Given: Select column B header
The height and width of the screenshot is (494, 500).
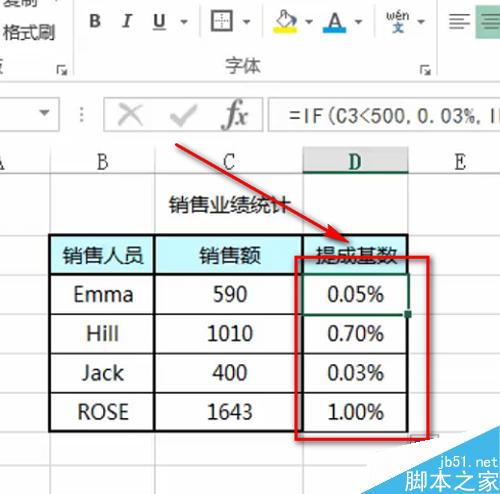Looking at the screenshot, I should [x=102, y=162].
